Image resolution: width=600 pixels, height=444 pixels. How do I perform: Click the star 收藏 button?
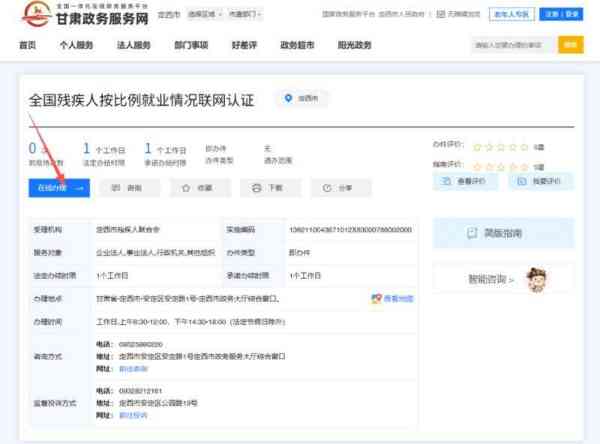[200, 188]
